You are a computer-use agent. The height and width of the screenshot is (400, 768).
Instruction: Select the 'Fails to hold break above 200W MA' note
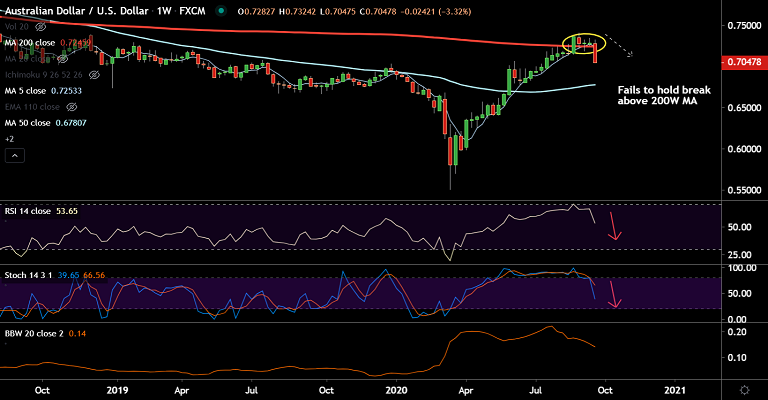tap(664, 95)
